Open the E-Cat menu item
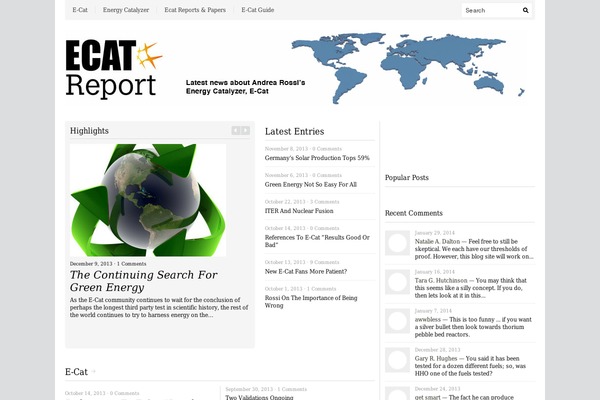 [80, 10]
